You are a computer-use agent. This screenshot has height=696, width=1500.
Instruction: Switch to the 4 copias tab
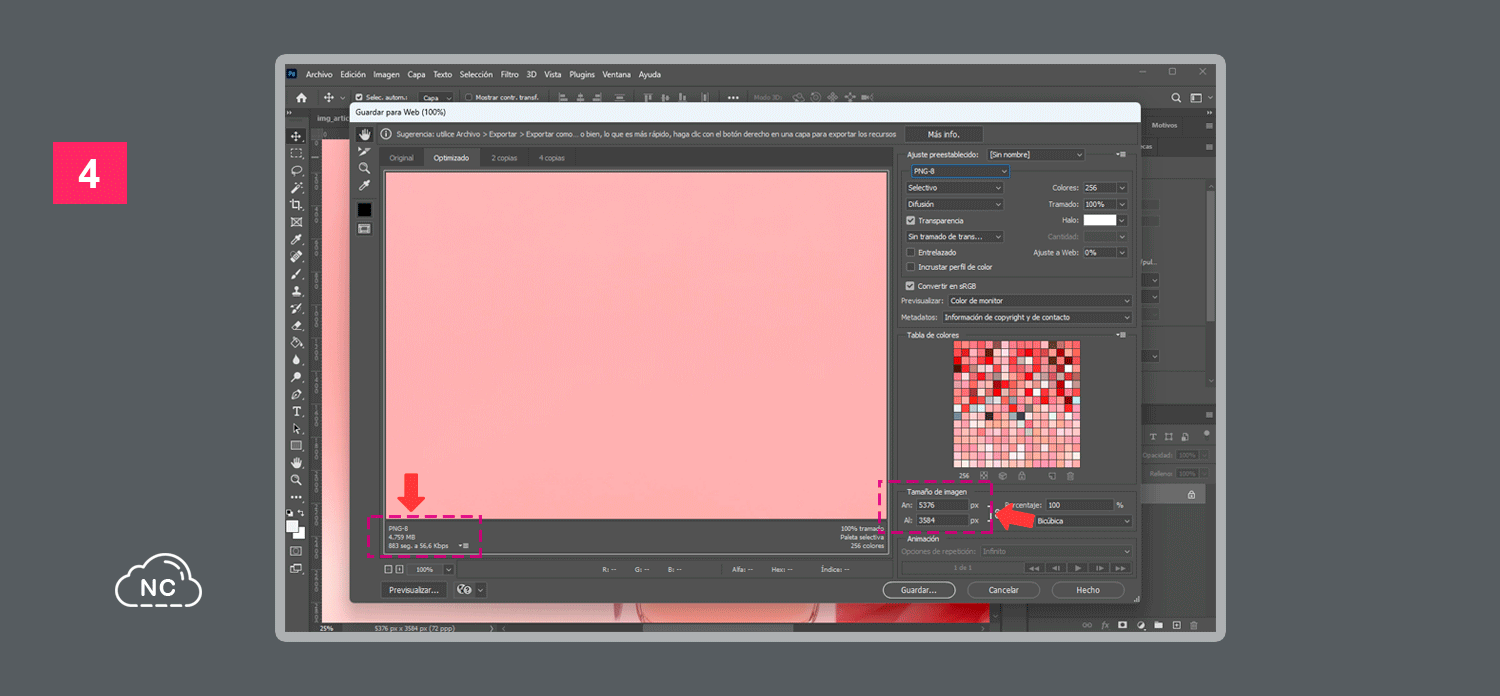click(552, 158)
